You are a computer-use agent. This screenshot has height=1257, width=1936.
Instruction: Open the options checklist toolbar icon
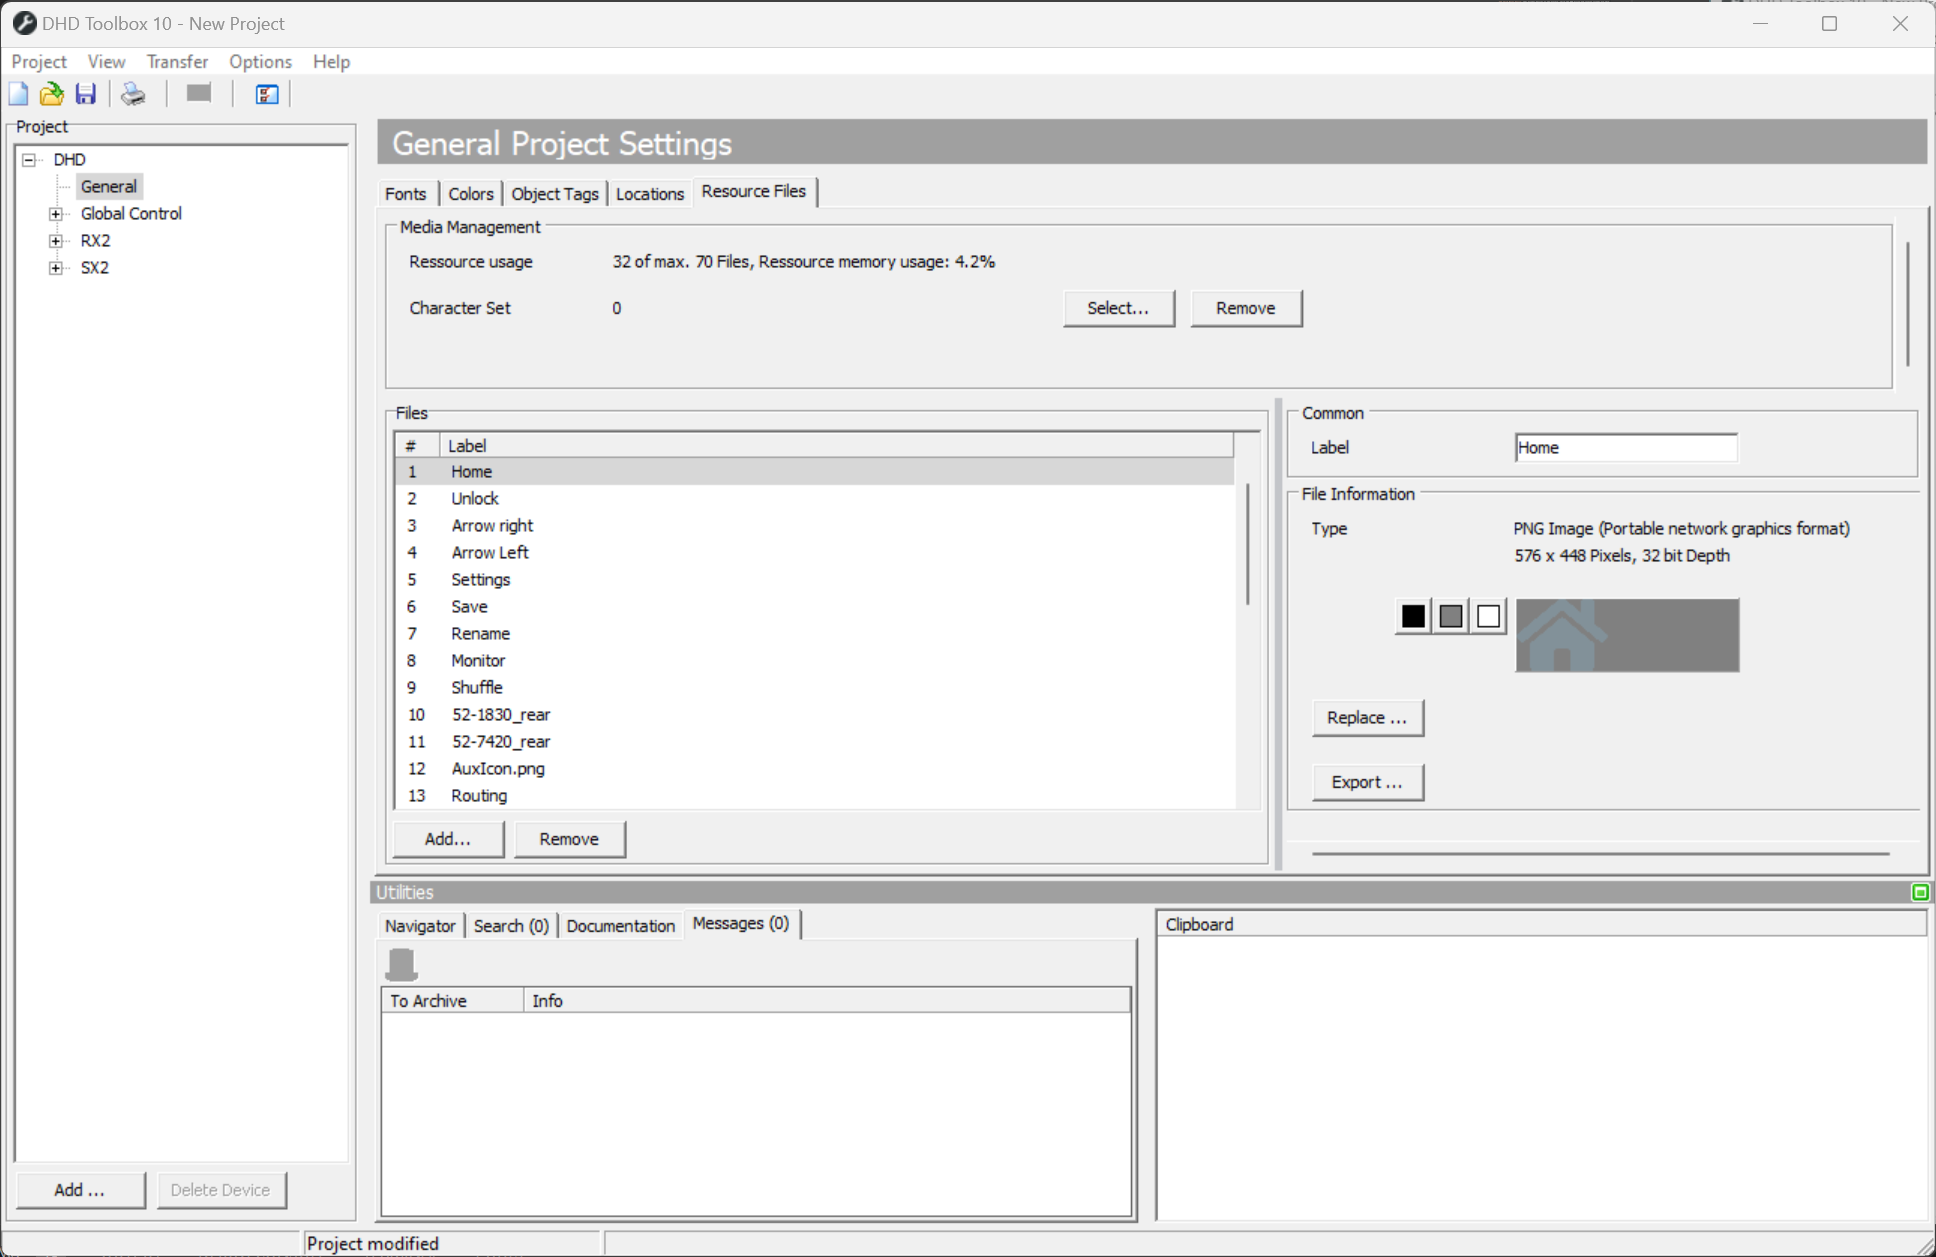[x=265, y=93]
